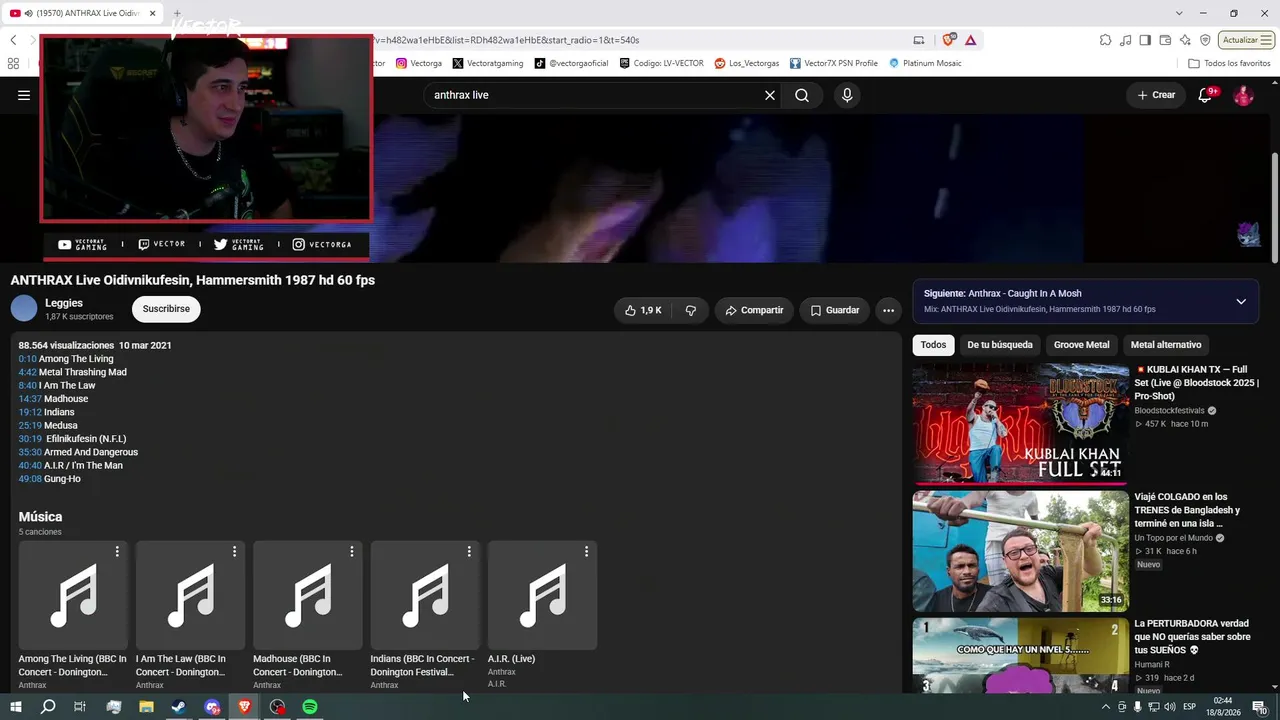This screenshot has width=1280, height=720.
Task: Jump to timestamp 4:42 Metal Thrashing Mad
Action: pos(27,372)
